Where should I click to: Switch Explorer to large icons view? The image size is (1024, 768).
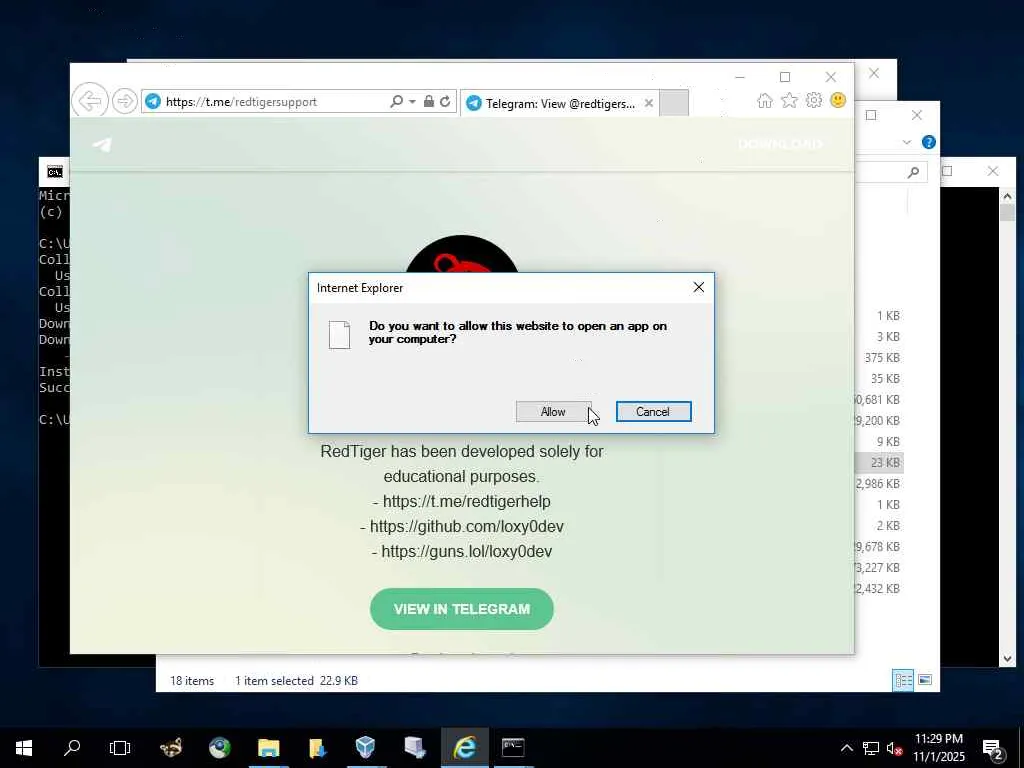[x=925, y=680]
